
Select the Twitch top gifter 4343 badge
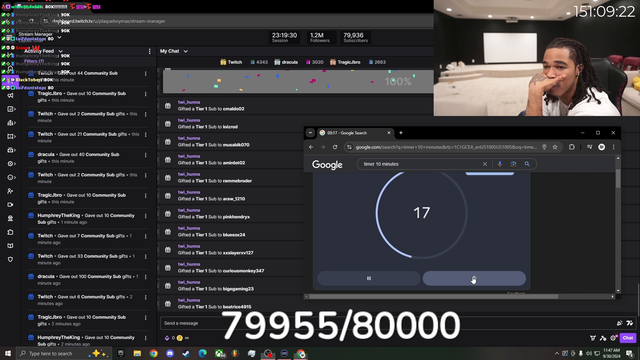[x=259, y=62]
